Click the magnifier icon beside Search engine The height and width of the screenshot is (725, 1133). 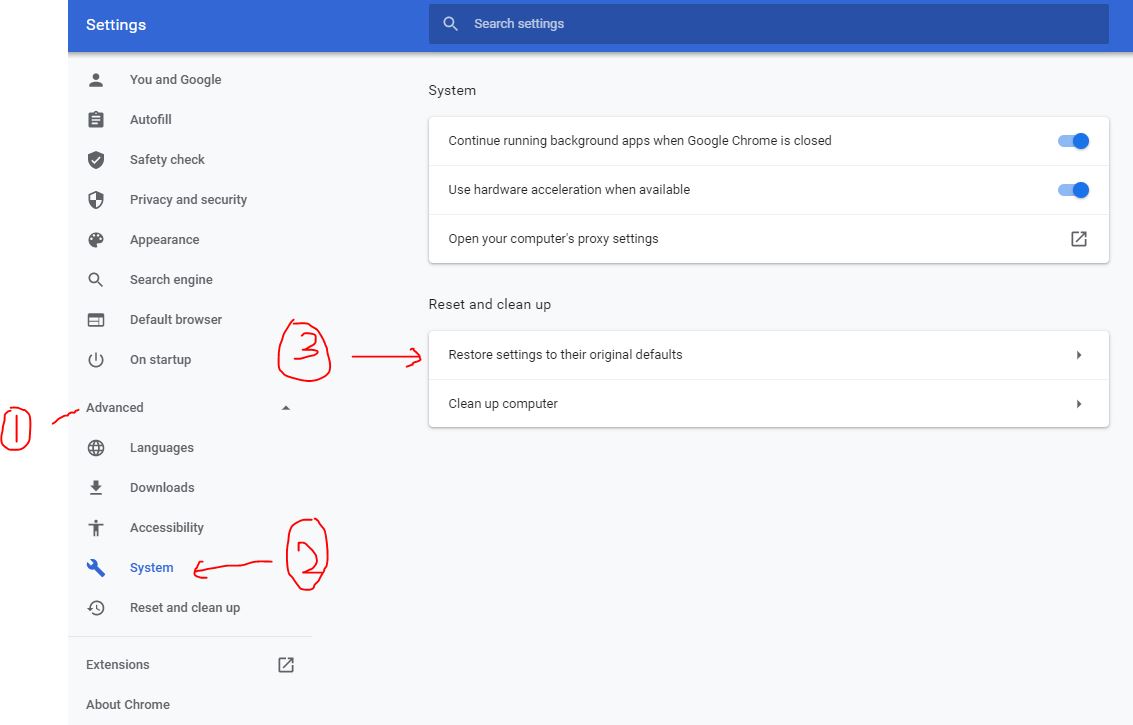(x=95, y=280)
